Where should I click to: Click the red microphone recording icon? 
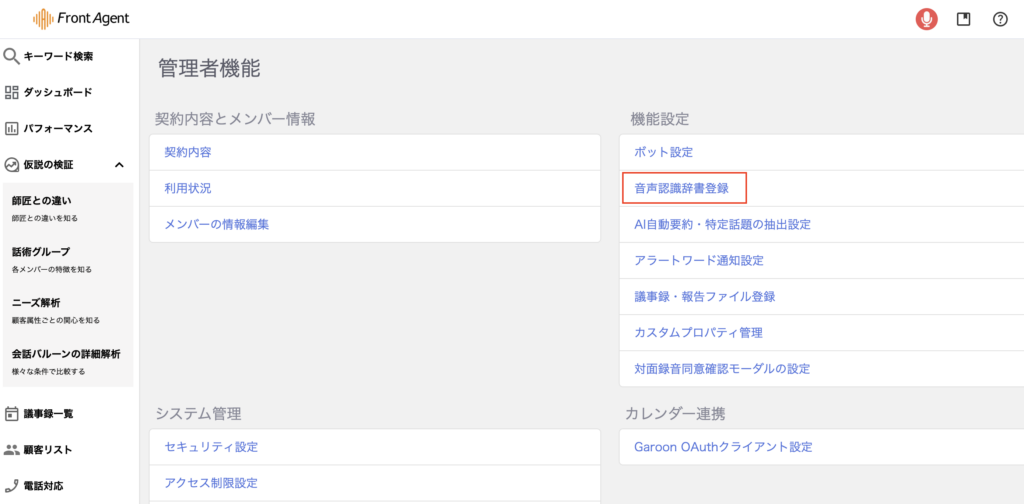pyautogui.click(x=927, y=19)
